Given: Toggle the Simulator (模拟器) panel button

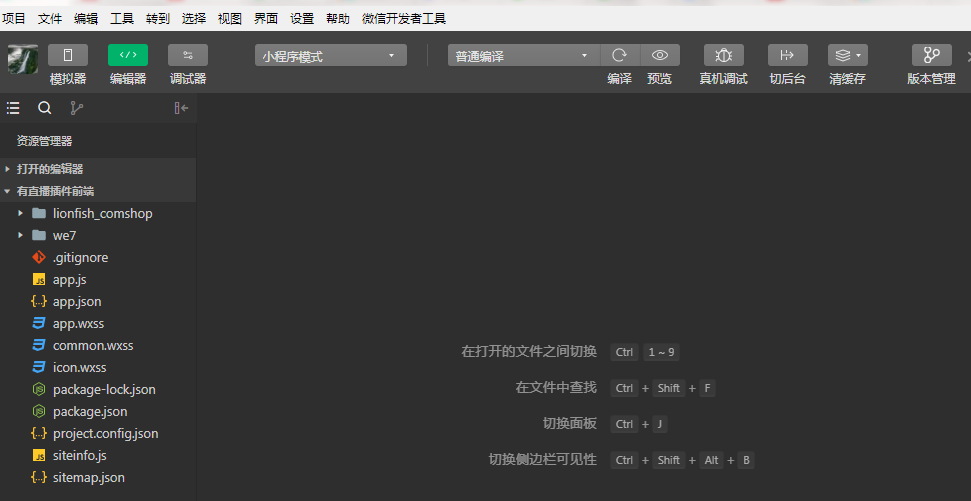Looking at the screenshot, I should tap(67, 55).
